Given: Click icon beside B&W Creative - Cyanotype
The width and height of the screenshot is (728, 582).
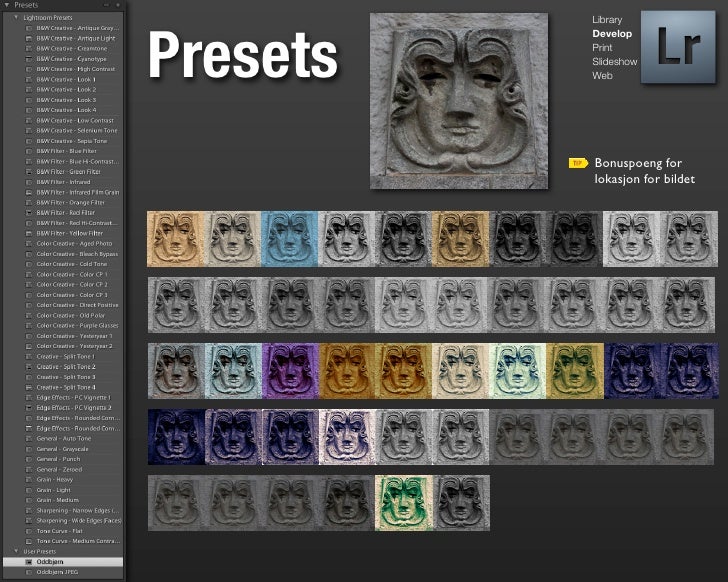Looking at the screenshot, I should [x=29, y=59].
